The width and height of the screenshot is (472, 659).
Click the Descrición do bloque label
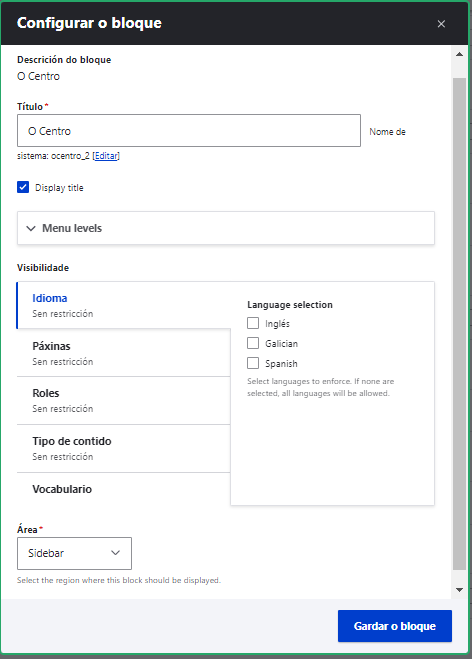(64, 60)
